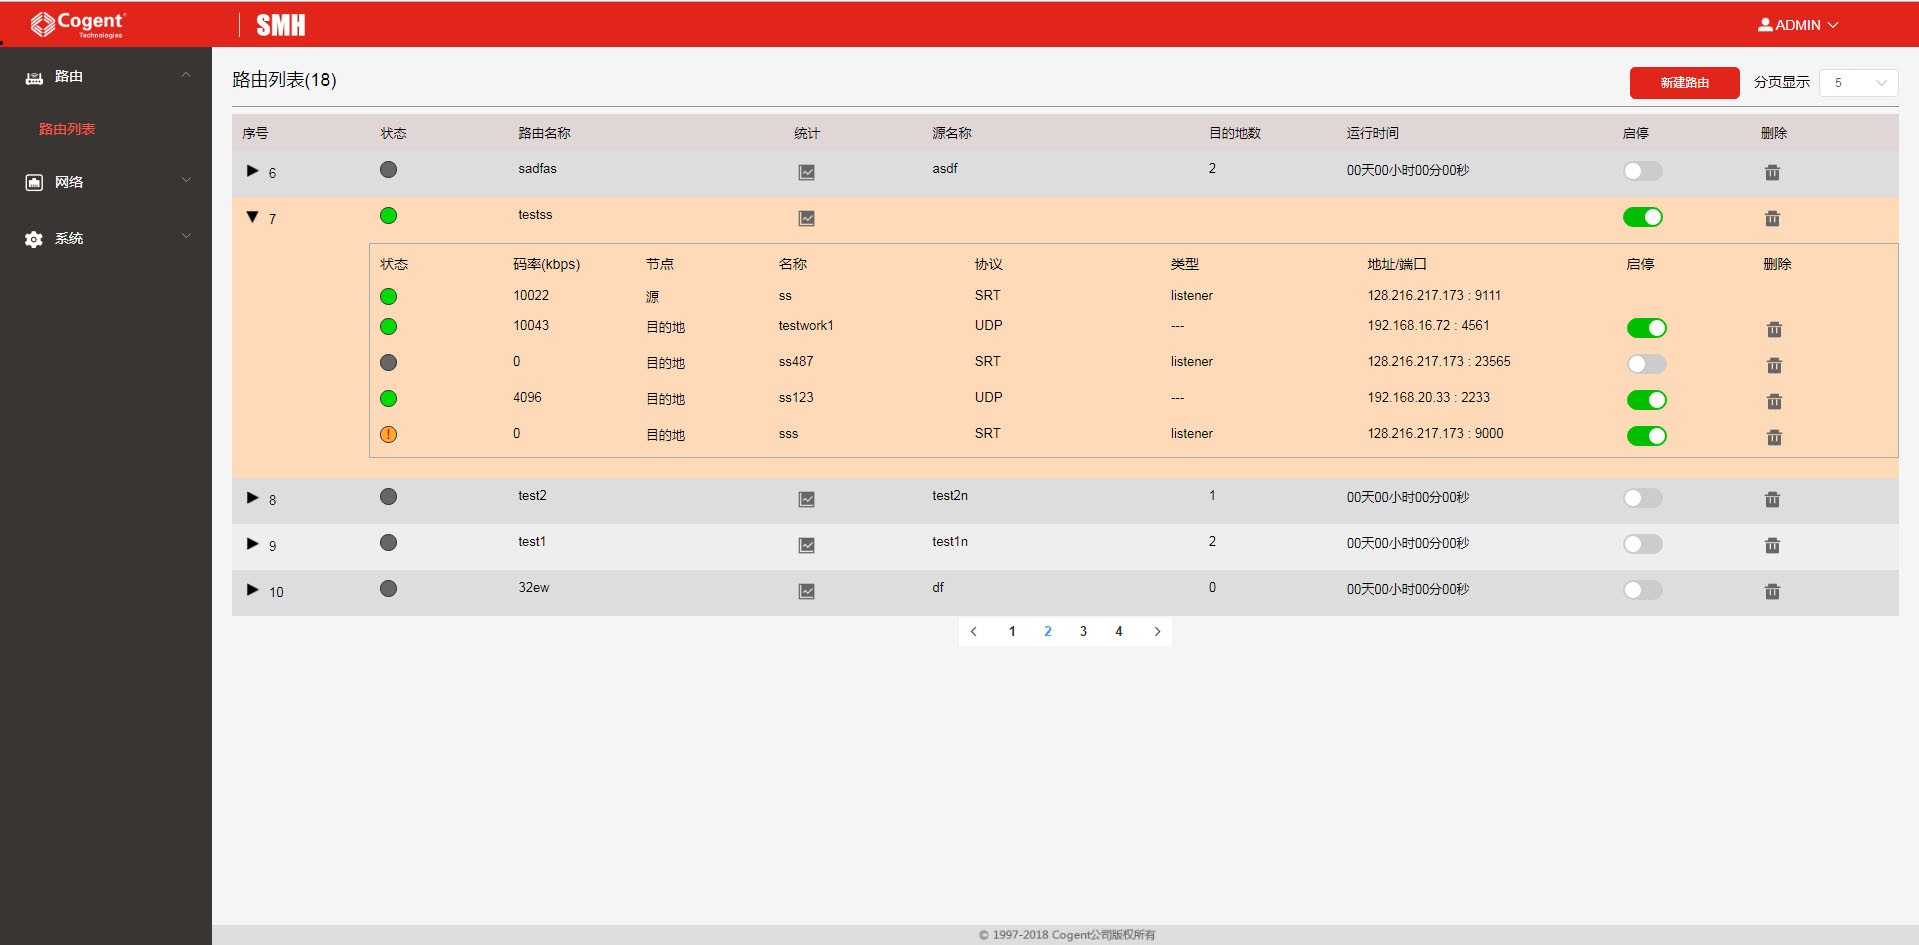Open statistics chart for route sadfas
The height and width of the screenshot is (945, 1919).
point(806,172)
